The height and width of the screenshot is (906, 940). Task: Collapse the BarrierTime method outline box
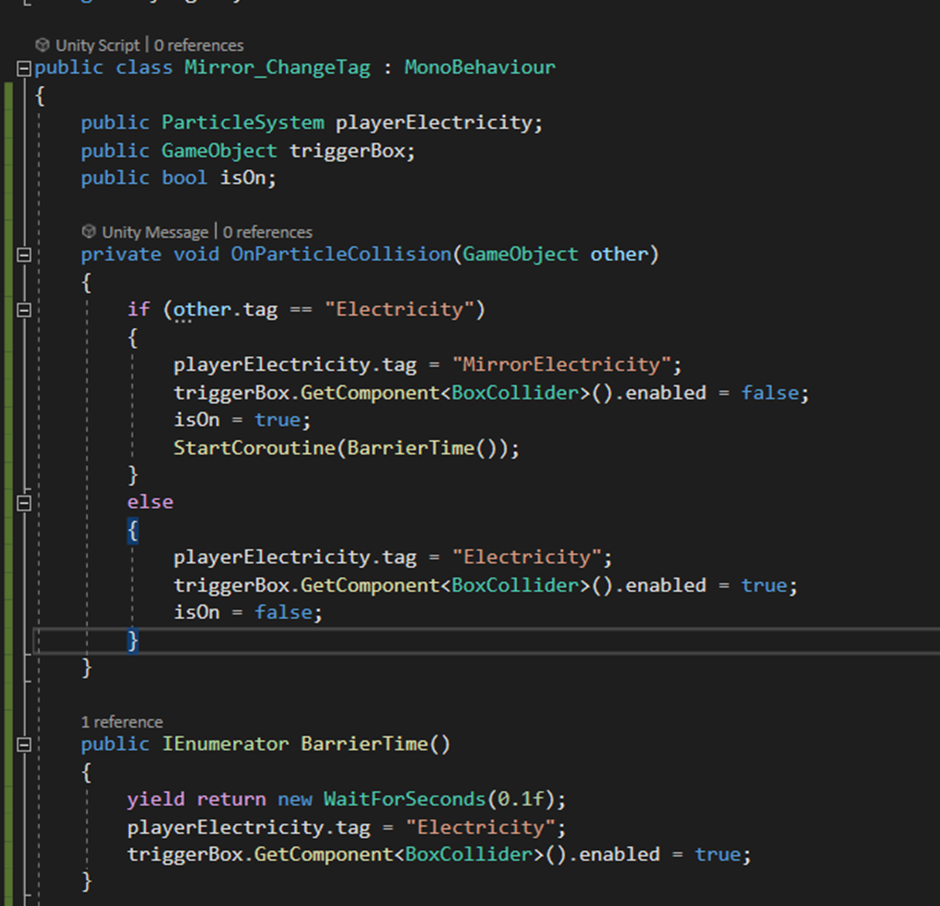pos(24,745)
